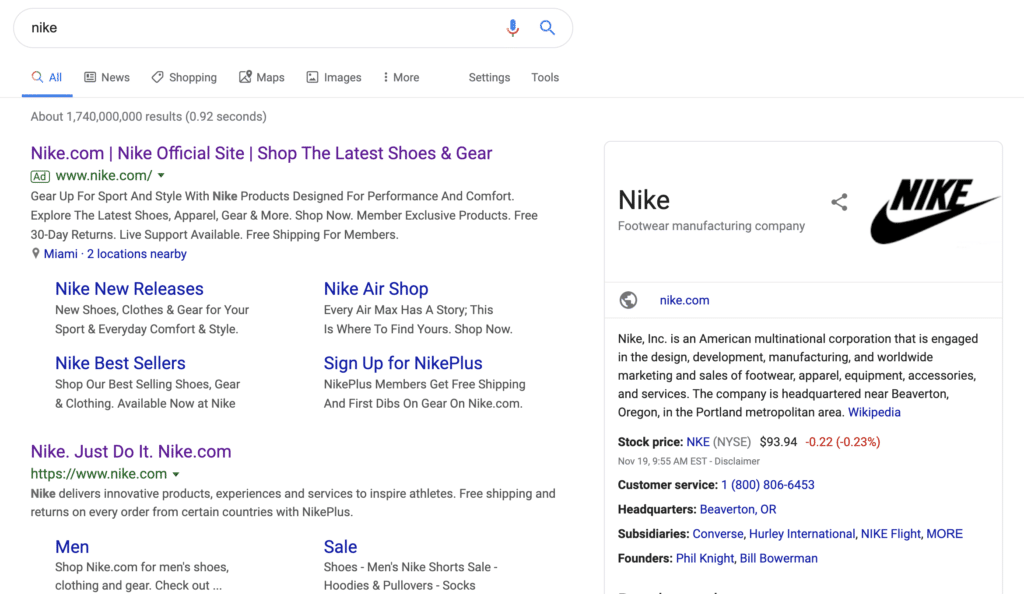Click the results count text 'About 1,740,000,000 results'

click(x=106, y=117)
